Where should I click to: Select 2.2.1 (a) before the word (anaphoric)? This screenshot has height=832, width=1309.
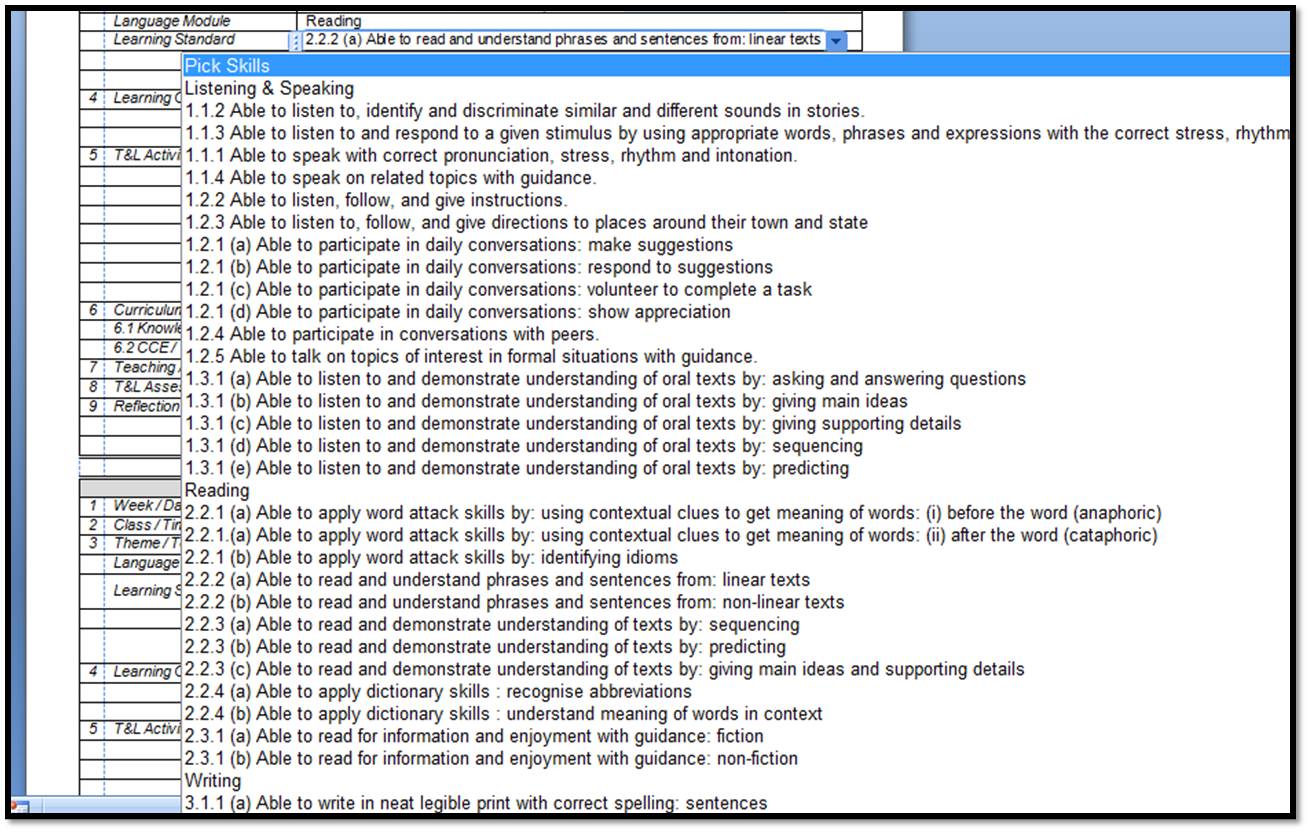(673, 512)
